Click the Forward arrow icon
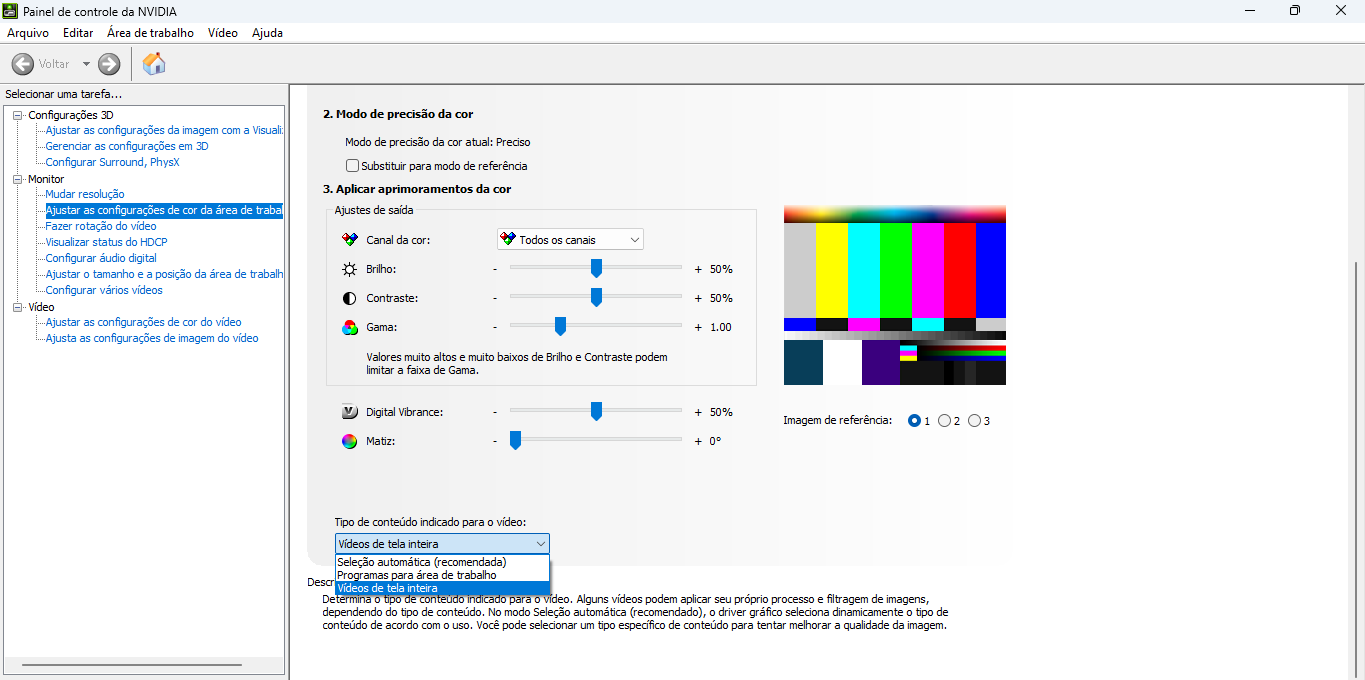 (109, 64)
